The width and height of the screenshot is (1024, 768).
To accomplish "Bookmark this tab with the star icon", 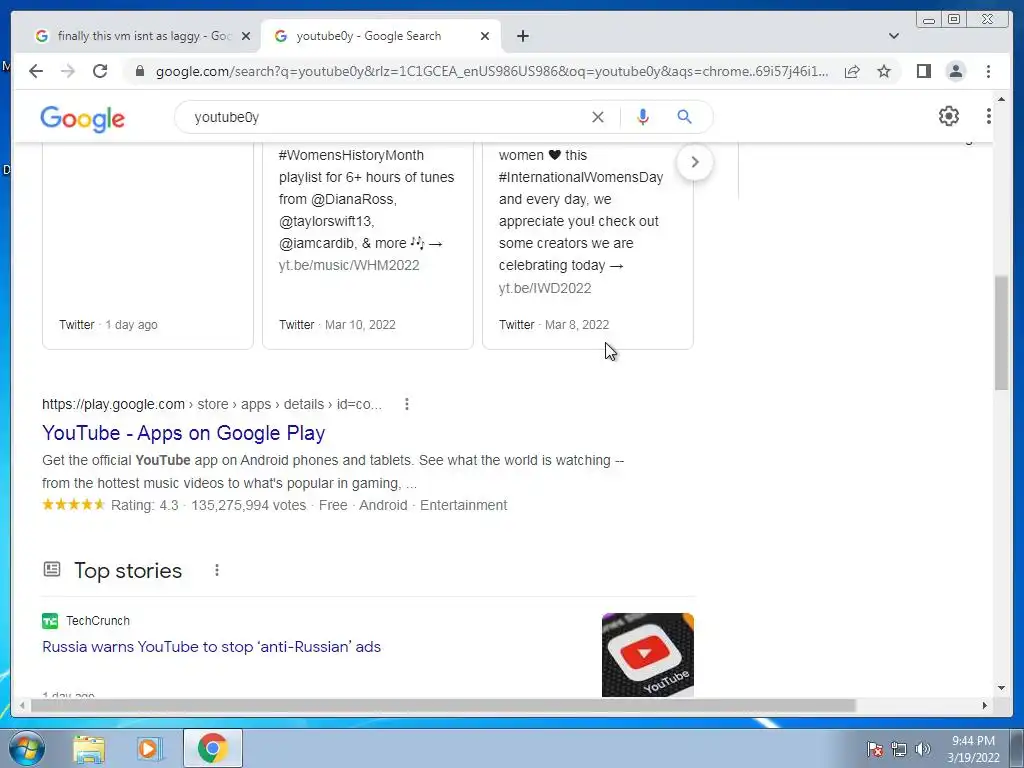I will pyautogui.click(x=884, y=71).
